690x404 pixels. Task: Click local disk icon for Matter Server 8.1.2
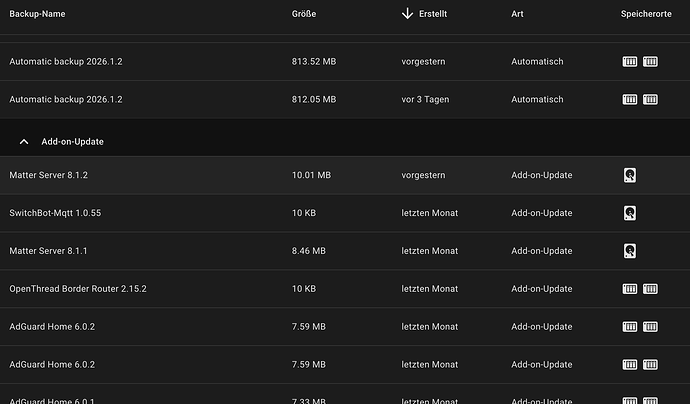(x=630, y=175)
